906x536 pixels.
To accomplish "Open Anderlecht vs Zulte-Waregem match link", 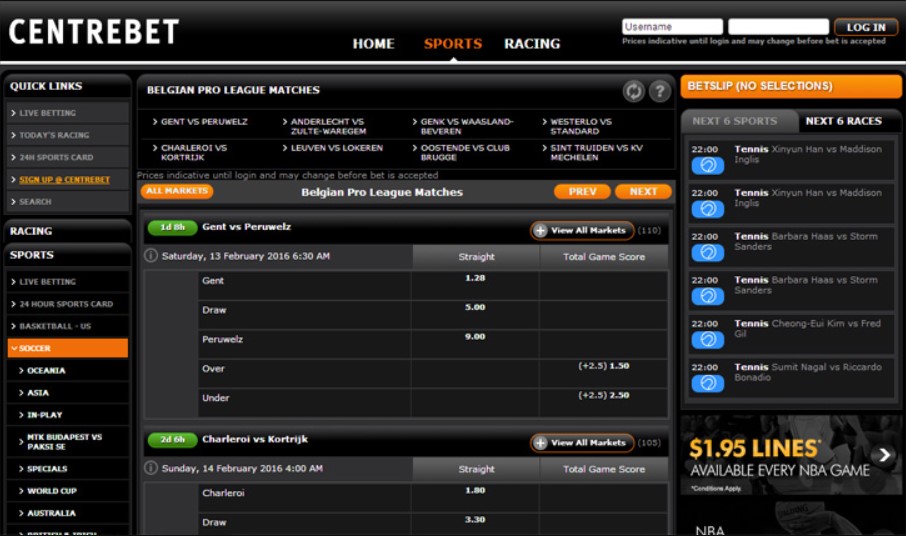I will pos(328,126).
